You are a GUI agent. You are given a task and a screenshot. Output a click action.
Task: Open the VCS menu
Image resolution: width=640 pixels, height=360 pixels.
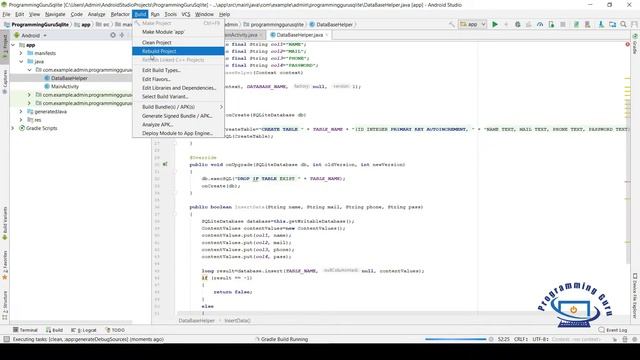tap(186, 14)
